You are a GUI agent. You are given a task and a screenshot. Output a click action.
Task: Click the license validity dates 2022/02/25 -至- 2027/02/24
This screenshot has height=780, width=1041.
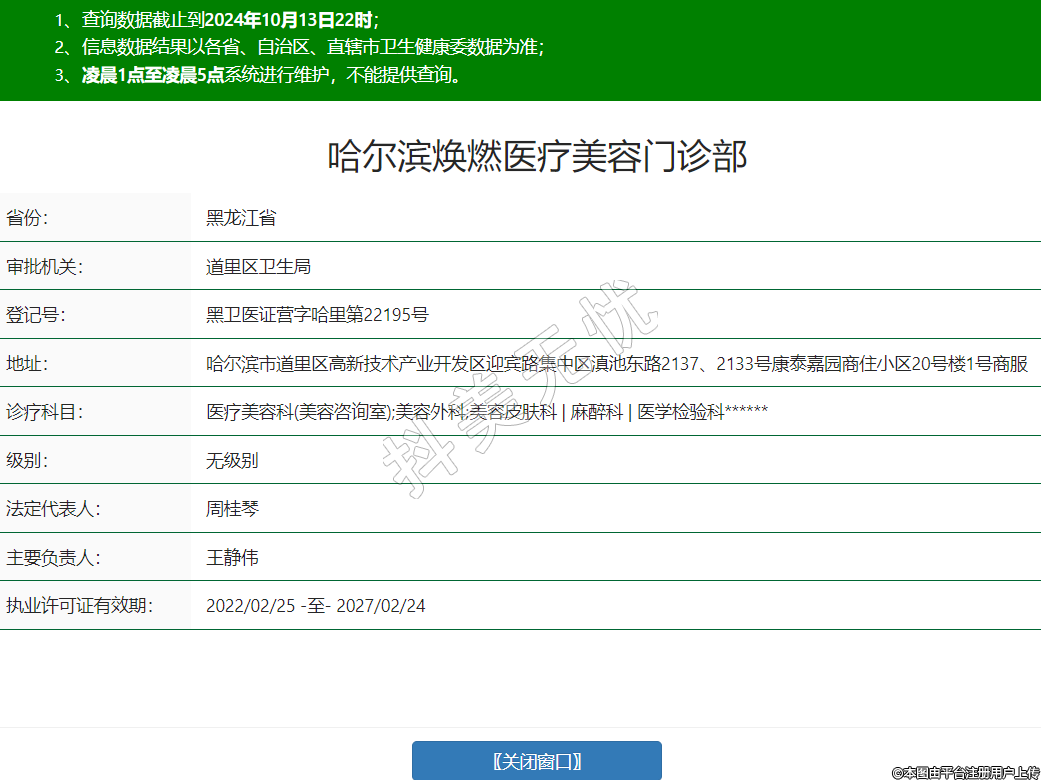tap(315, 606)
